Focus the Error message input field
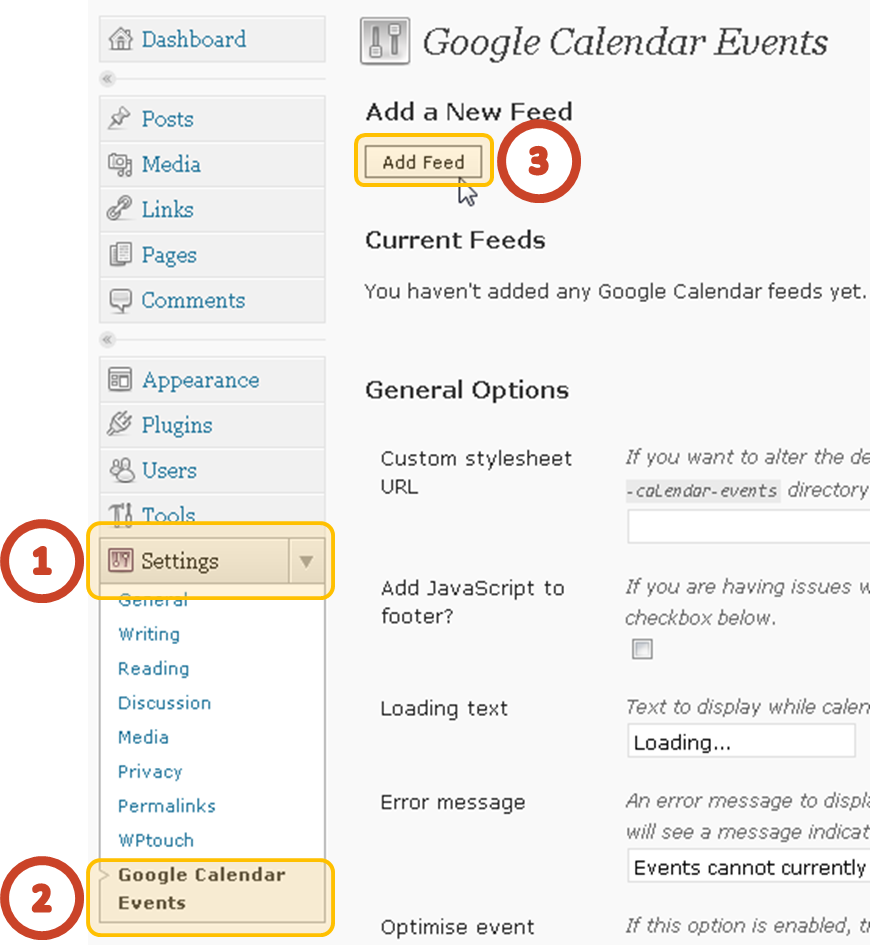This screenshot has height=945, width=870. tap(749, 867)
